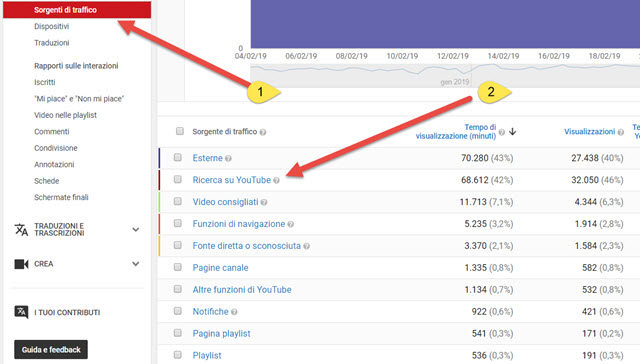Viewport: 640px width, 364px height.
Task: Open the Traduzioni e Trascrizioni translate icon
Action: [21, 230]
